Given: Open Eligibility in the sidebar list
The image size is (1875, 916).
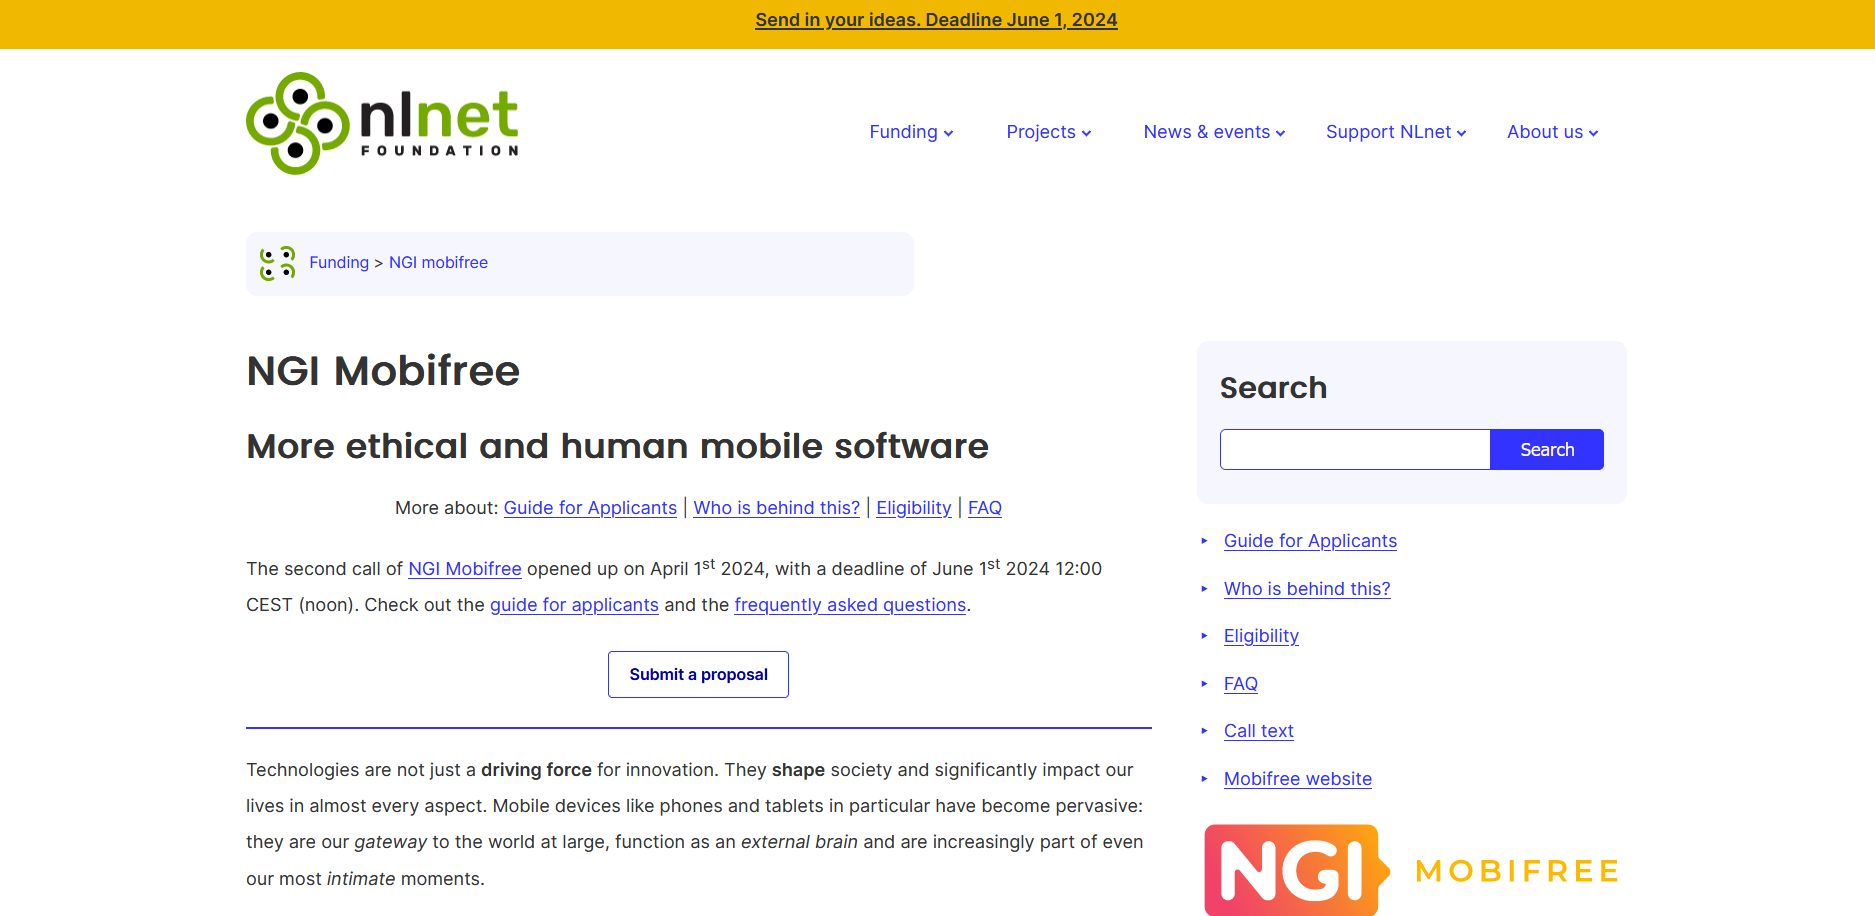Looking at the screenshot, I should [1261, 636].
